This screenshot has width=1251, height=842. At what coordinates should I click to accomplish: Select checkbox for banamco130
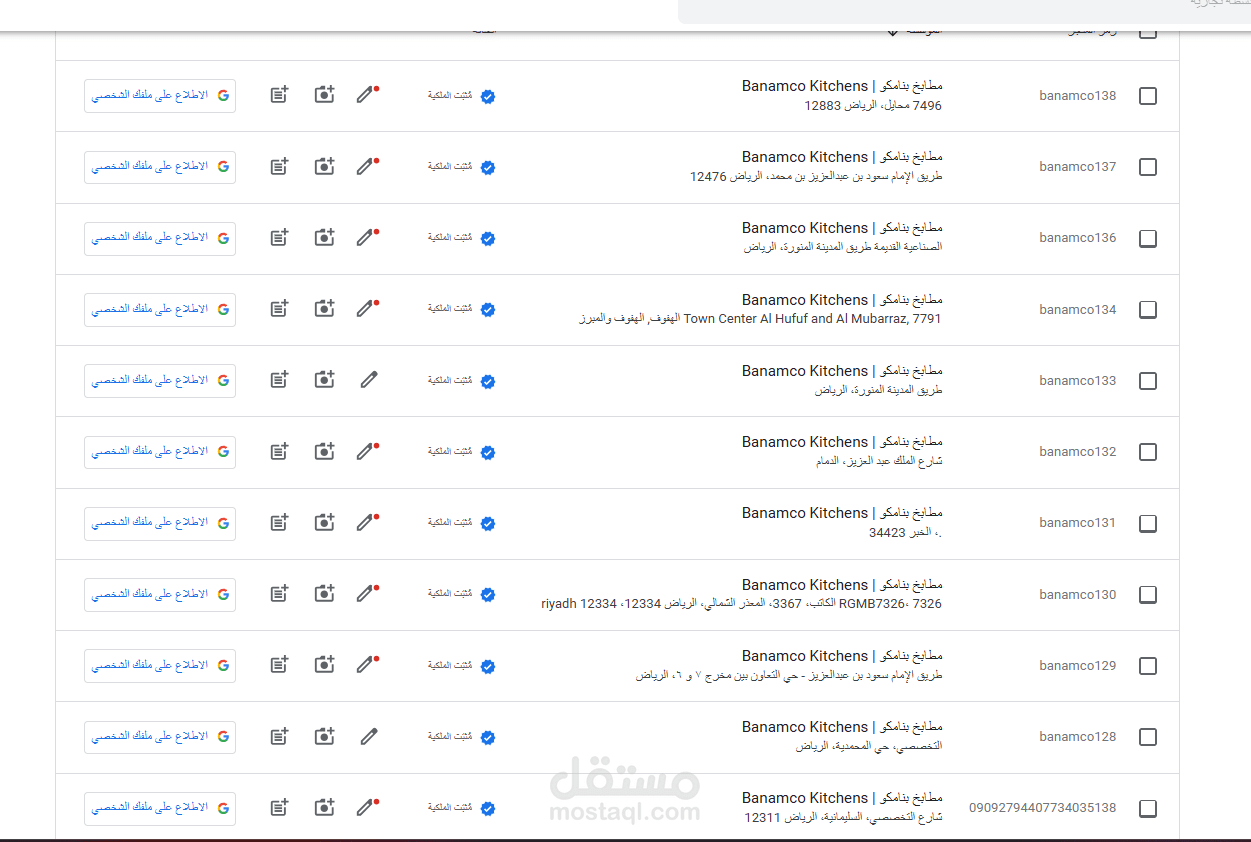(x=1148, y=595)
